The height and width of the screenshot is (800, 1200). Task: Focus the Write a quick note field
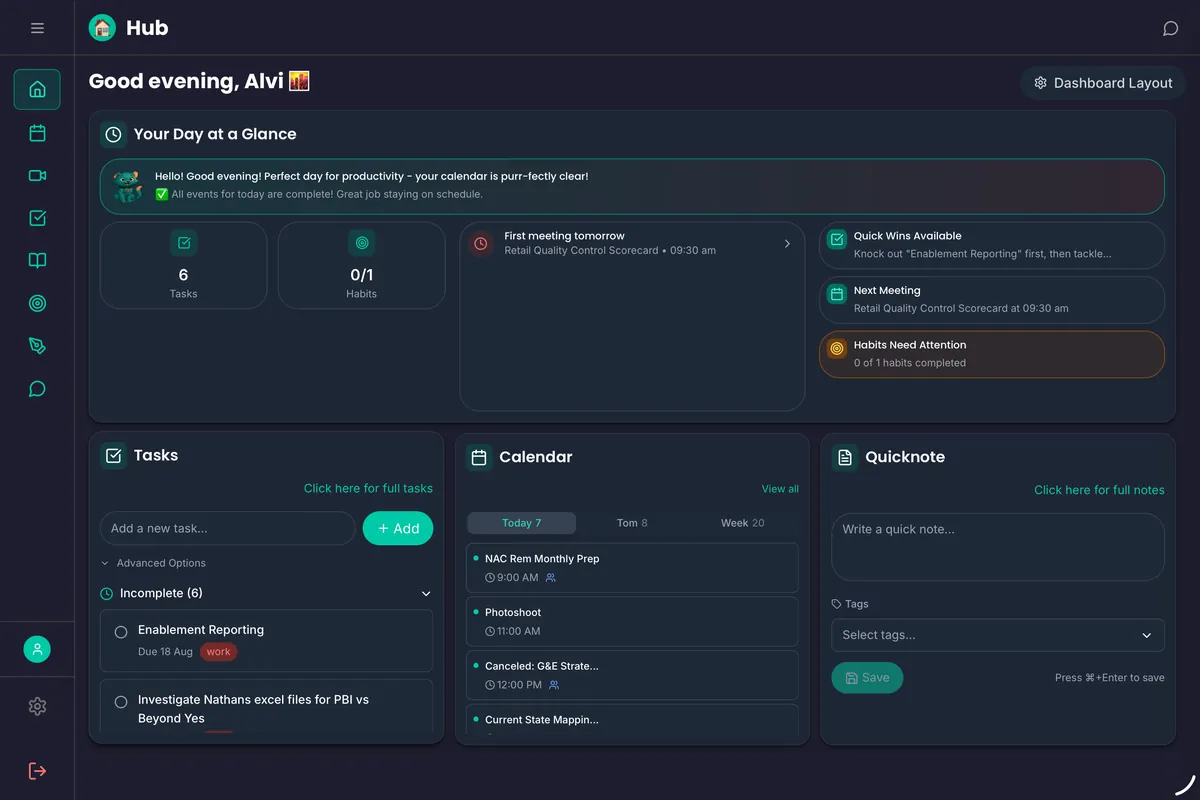(998, 547)
